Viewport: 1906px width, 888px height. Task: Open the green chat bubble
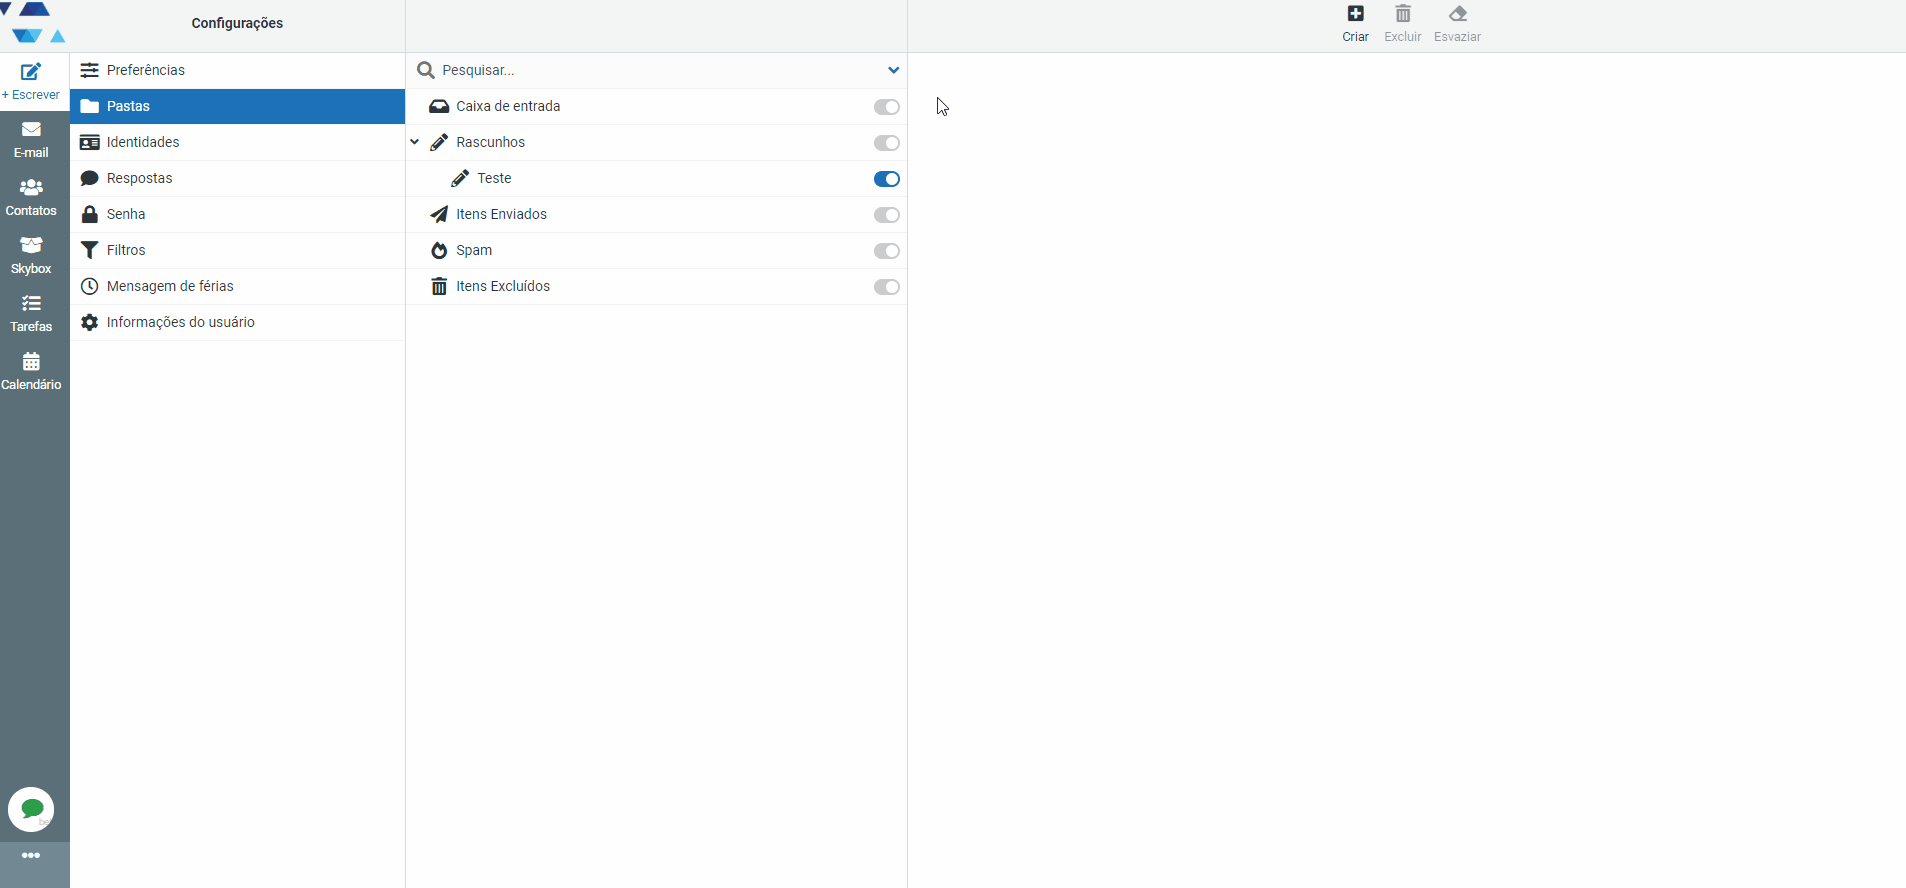click(31, 809)
